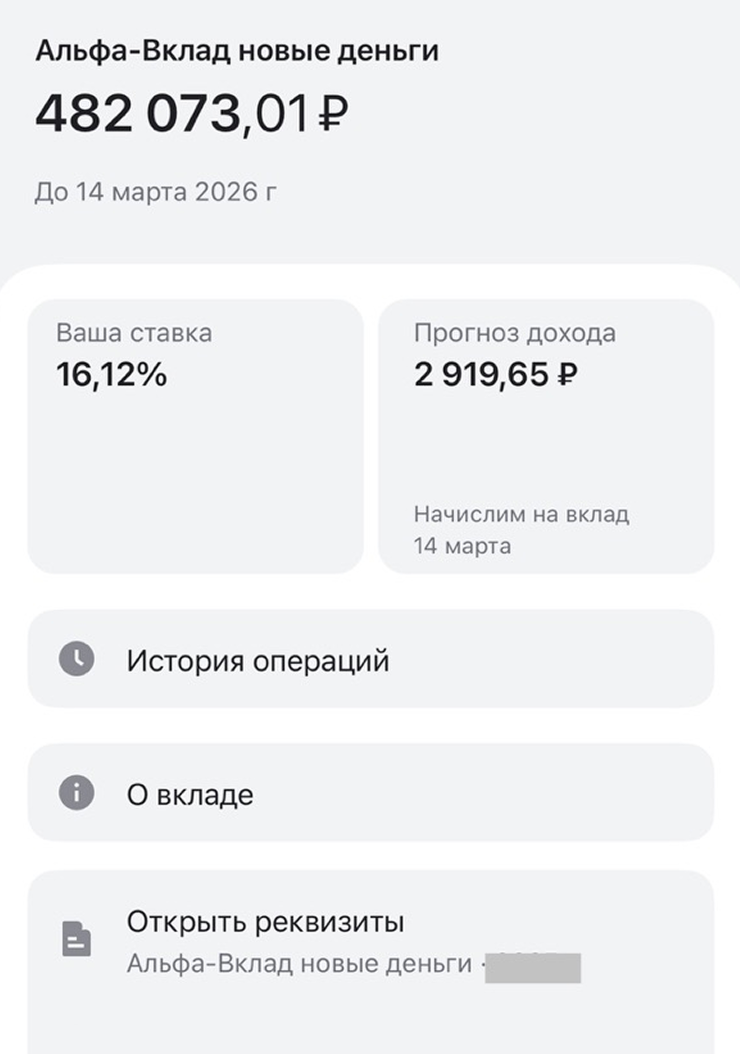Tap the 14 марта accrual date in the forecast card
The image size is (740, 1054).
coord(462,546)
